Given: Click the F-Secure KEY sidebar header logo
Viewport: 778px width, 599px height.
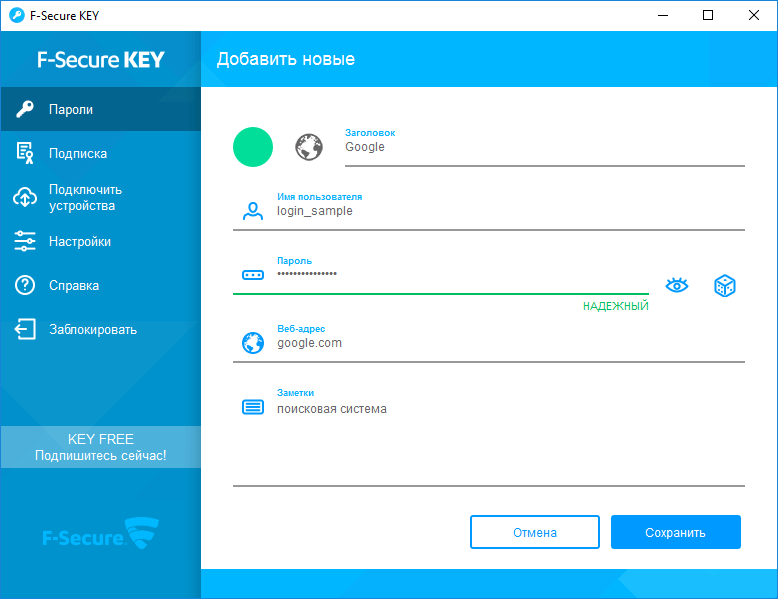Looking at the screenshot, I should click(x=101, y=60).
